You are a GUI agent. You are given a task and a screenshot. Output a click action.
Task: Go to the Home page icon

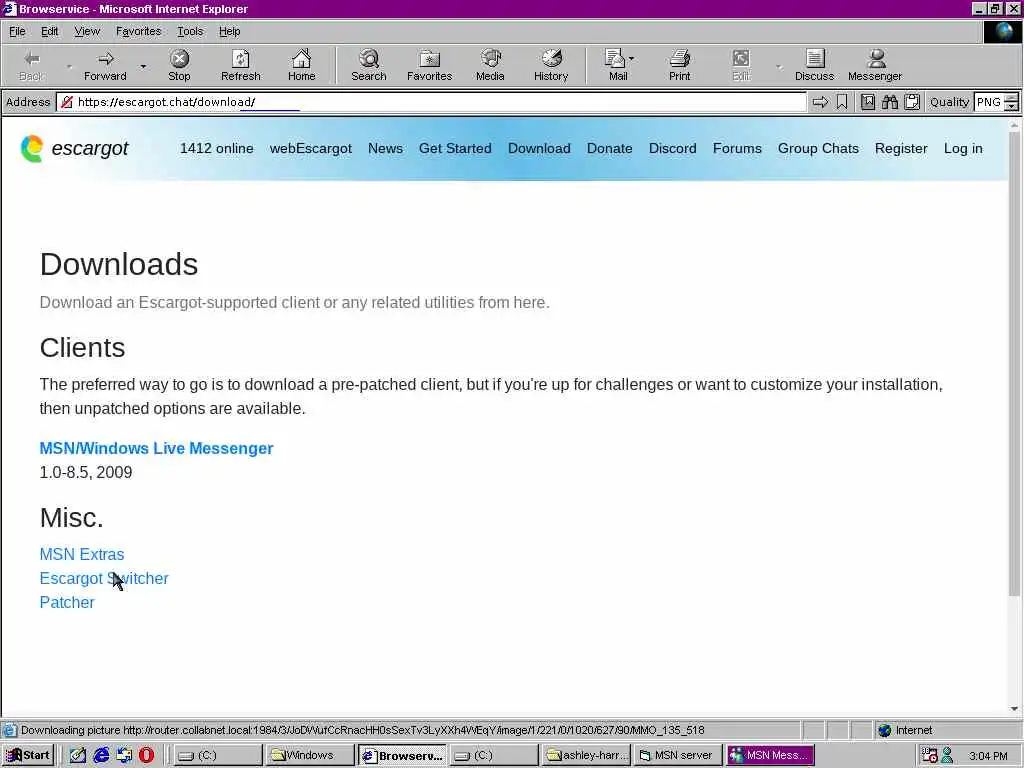pos(301,65)
